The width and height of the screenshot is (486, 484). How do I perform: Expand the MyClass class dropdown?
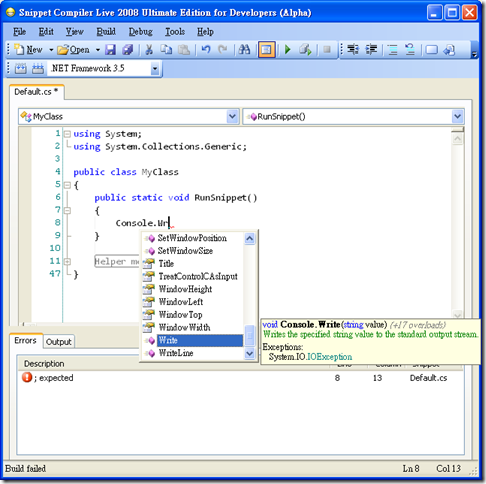[232, 117]
